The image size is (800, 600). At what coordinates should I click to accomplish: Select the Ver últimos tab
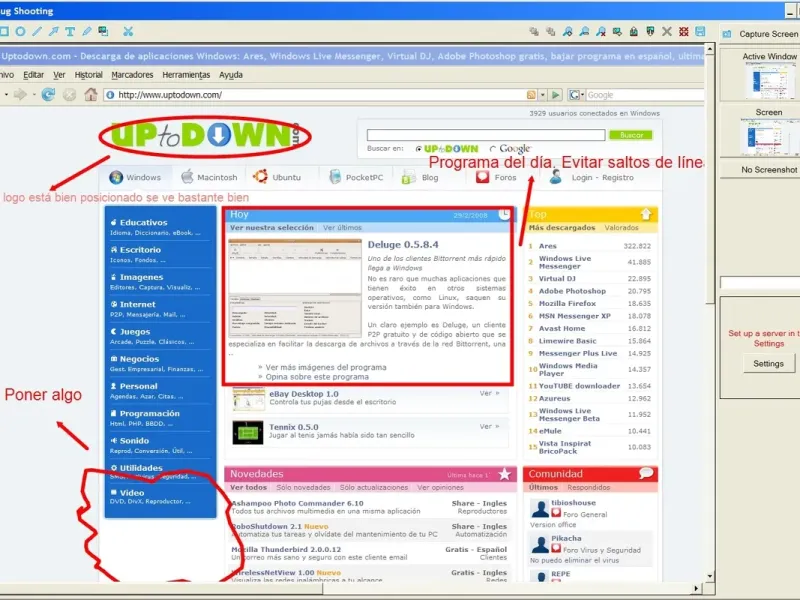(x=342, y=228)
